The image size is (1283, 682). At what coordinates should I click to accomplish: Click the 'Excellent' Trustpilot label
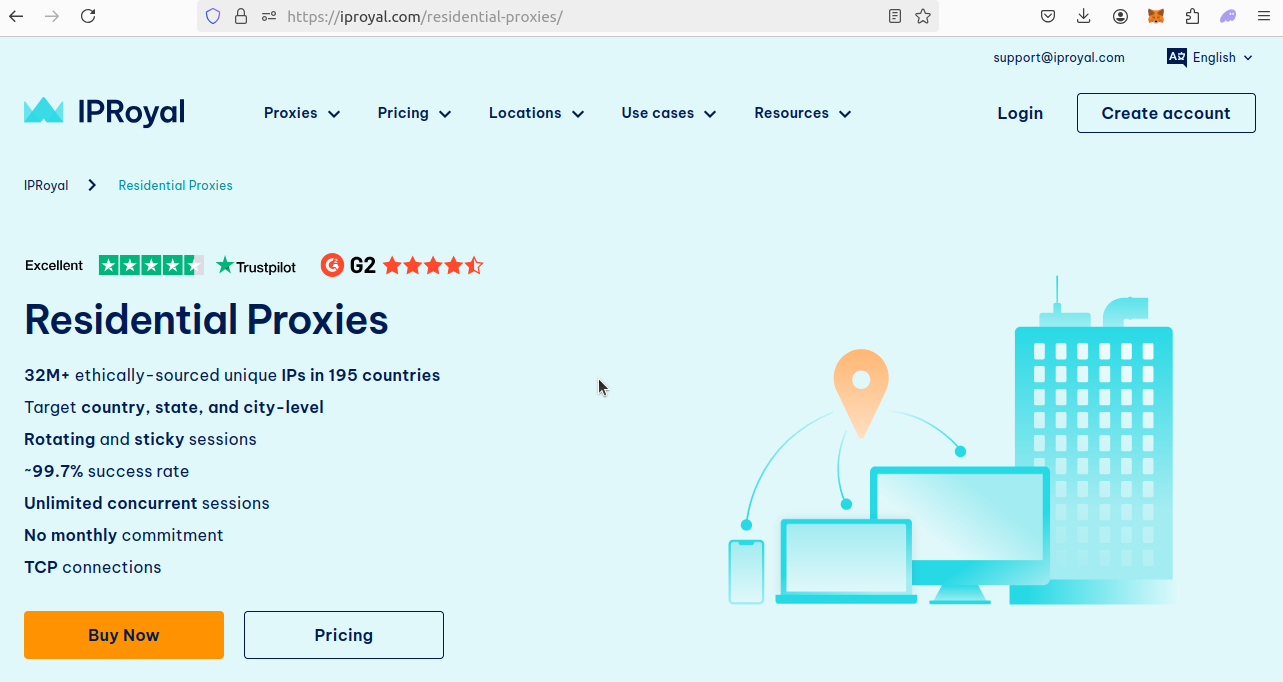[x=54, y=265]
